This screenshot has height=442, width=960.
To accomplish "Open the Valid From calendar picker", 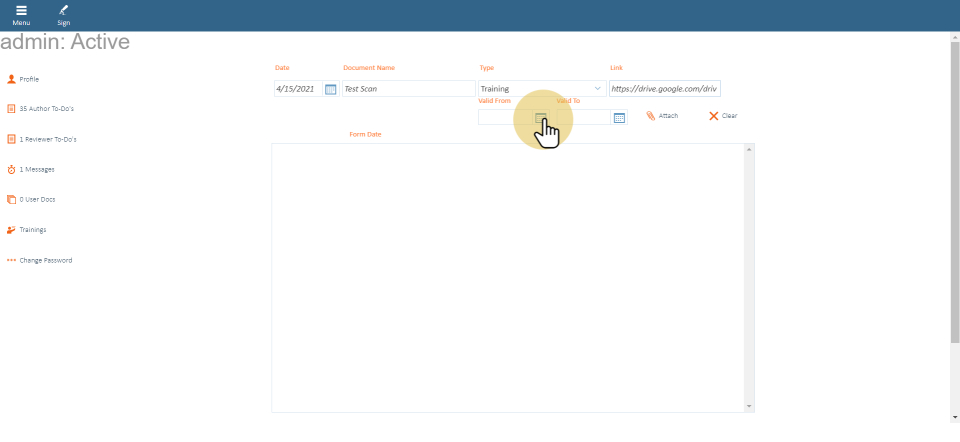I will (541, 117).
